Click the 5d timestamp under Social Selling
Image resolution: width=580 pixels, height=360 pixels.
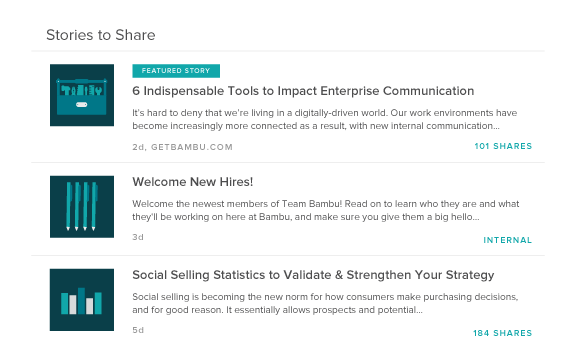(138, 330)
